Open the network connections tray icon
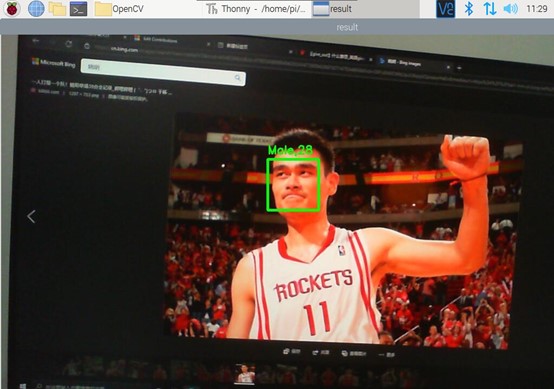Screen dimensions: 554x389 490,9
